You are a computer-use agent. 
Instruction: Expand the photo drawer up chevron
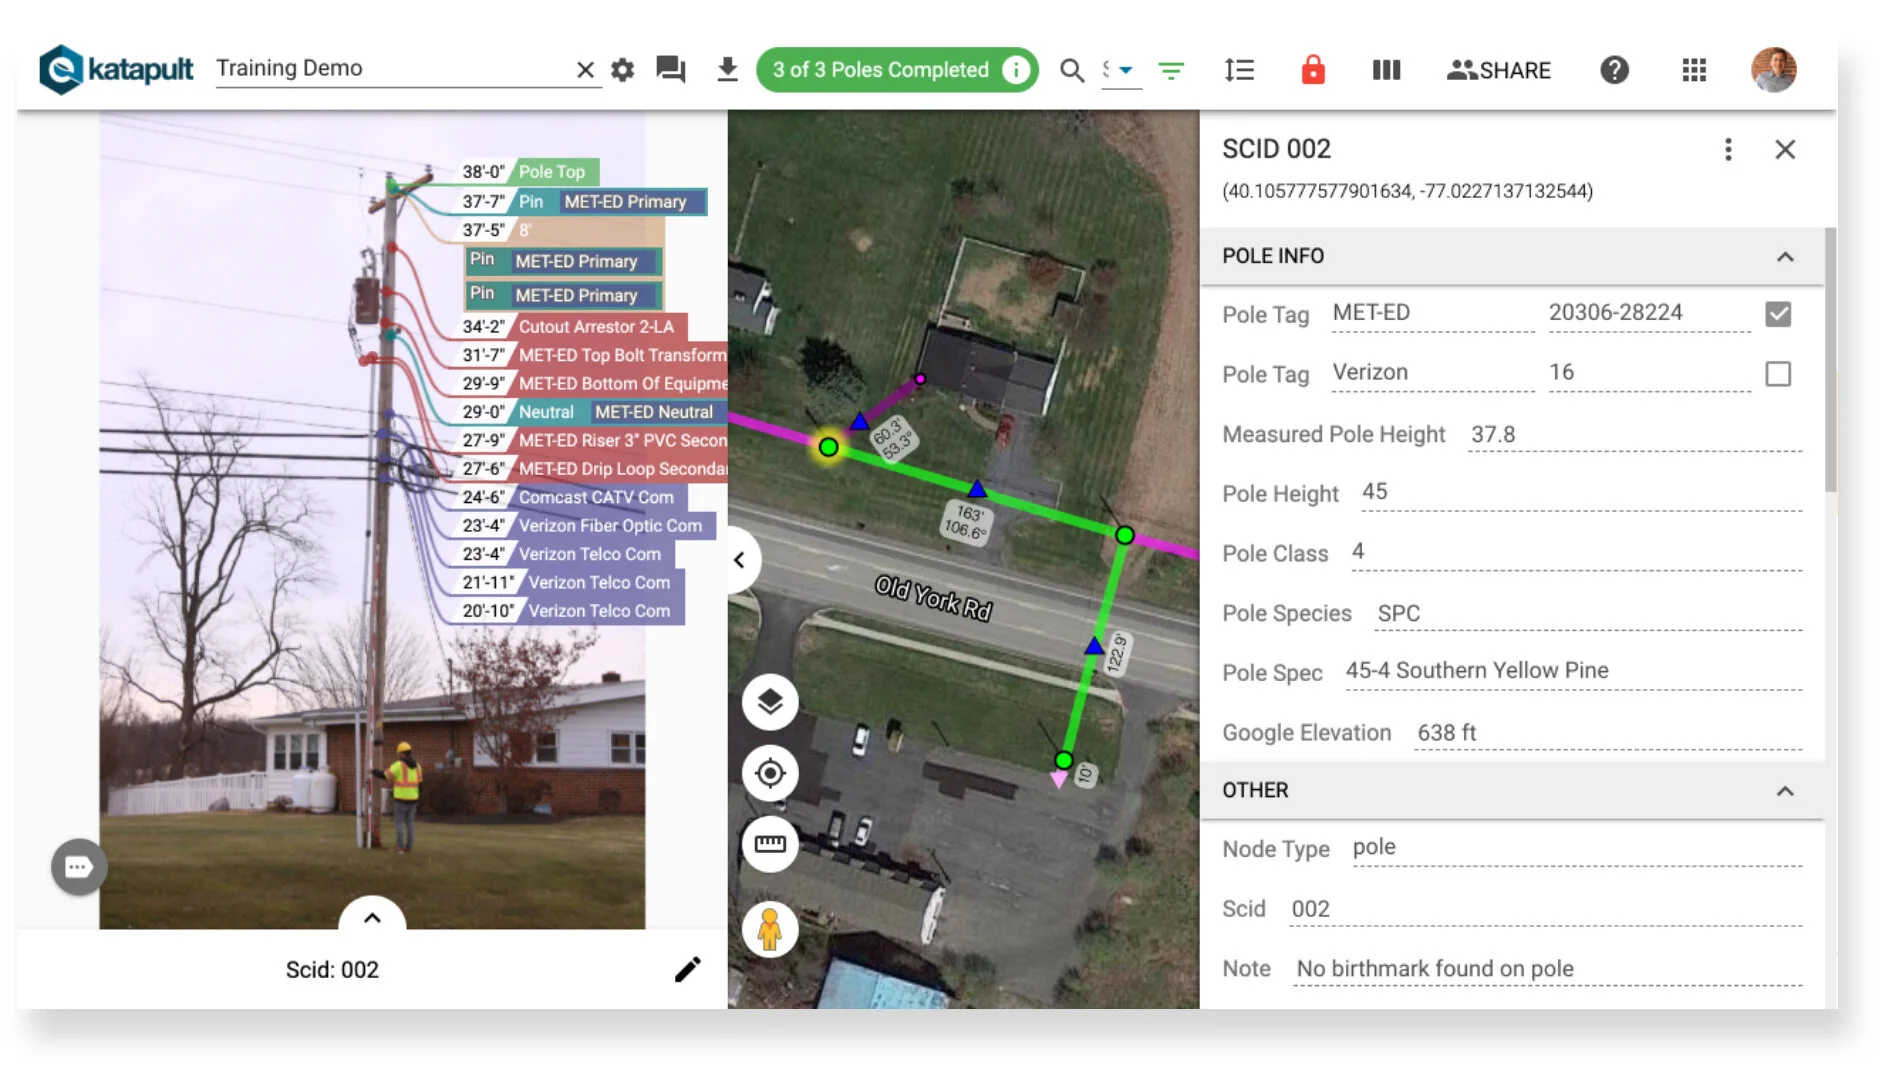(x=372, y=916)
